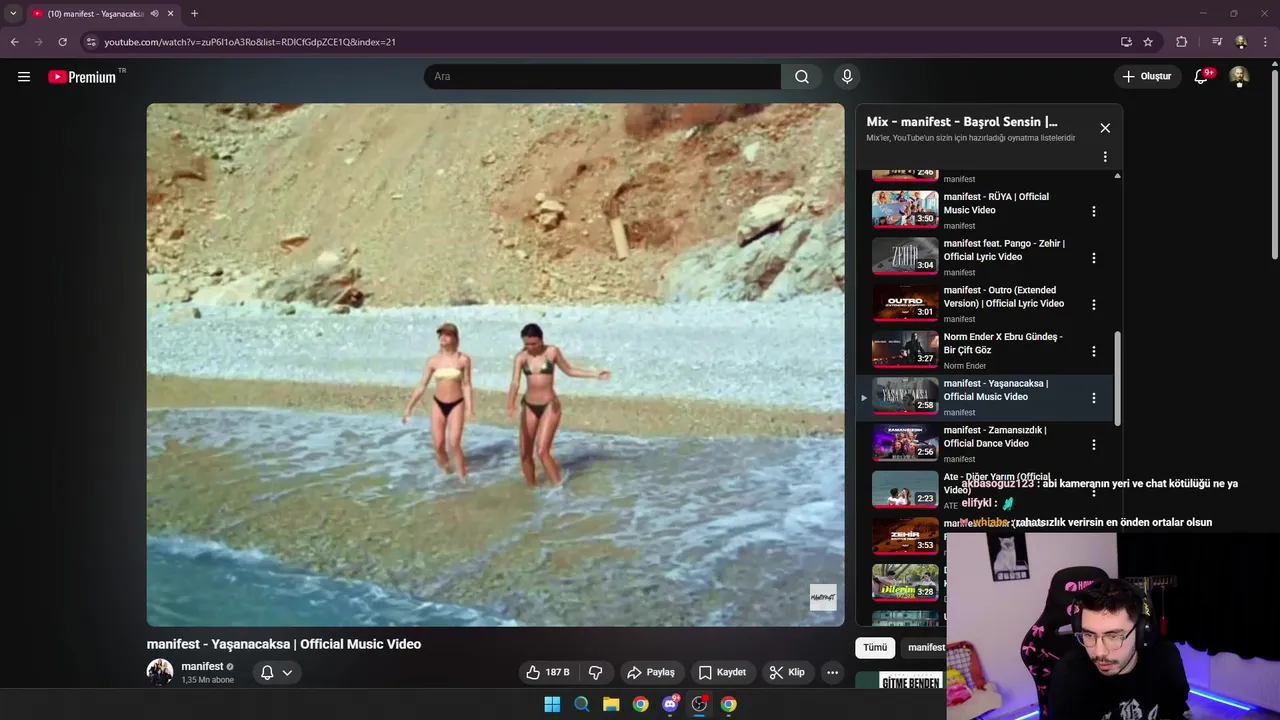Open options for Outro Extended Version item
The image size is (1280, 720).
pyautogui.click(x=1093, y=304)
